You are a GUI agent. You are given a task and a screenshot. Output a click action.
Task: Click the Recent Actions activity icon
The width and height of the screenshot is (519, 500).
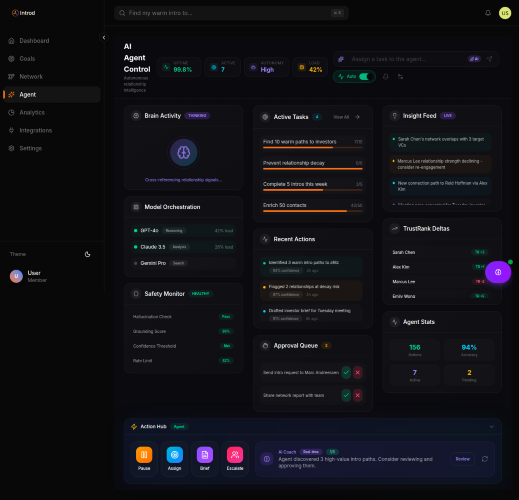(265, 239)
